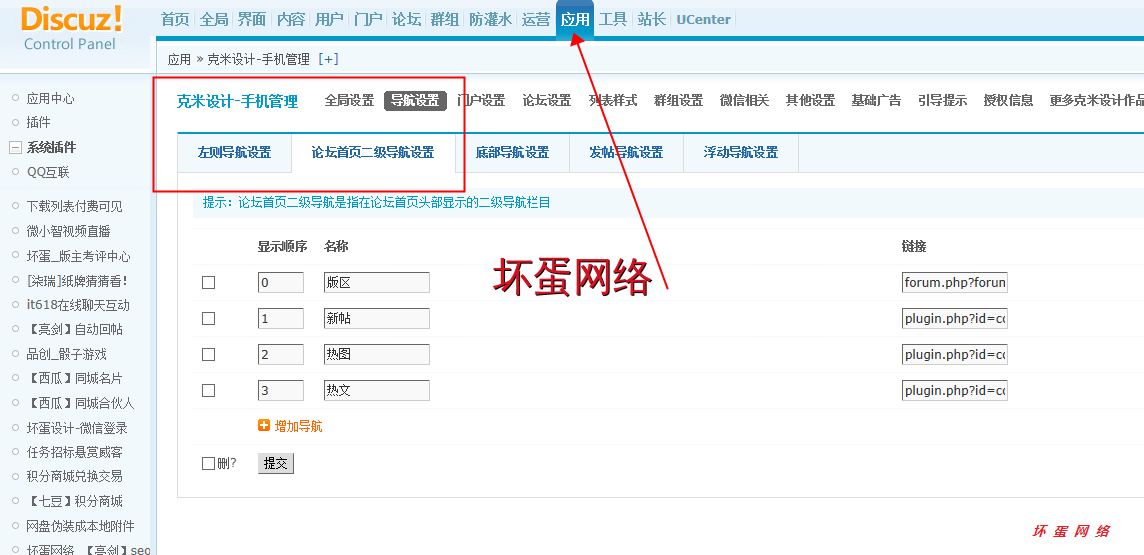Open 坏蛋_版主考评中心 plugin
Viewport: 1144px width, 555px height.
(x=79, y=256)
